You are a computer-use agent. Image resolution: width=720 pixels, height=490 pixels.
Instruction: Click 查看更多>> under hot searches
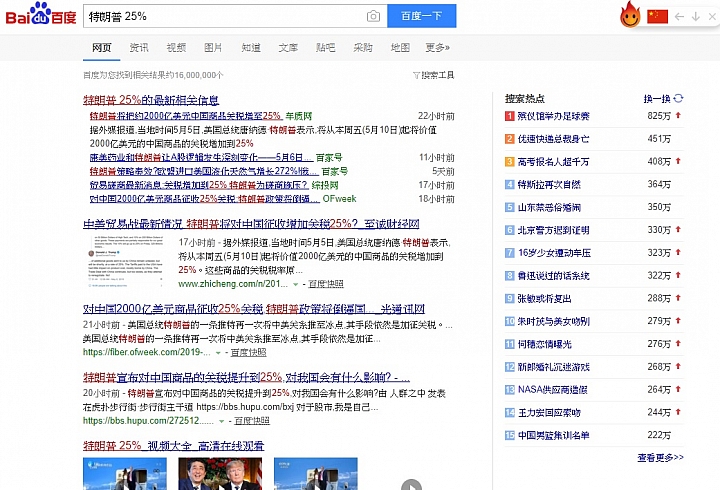(660, 457)
